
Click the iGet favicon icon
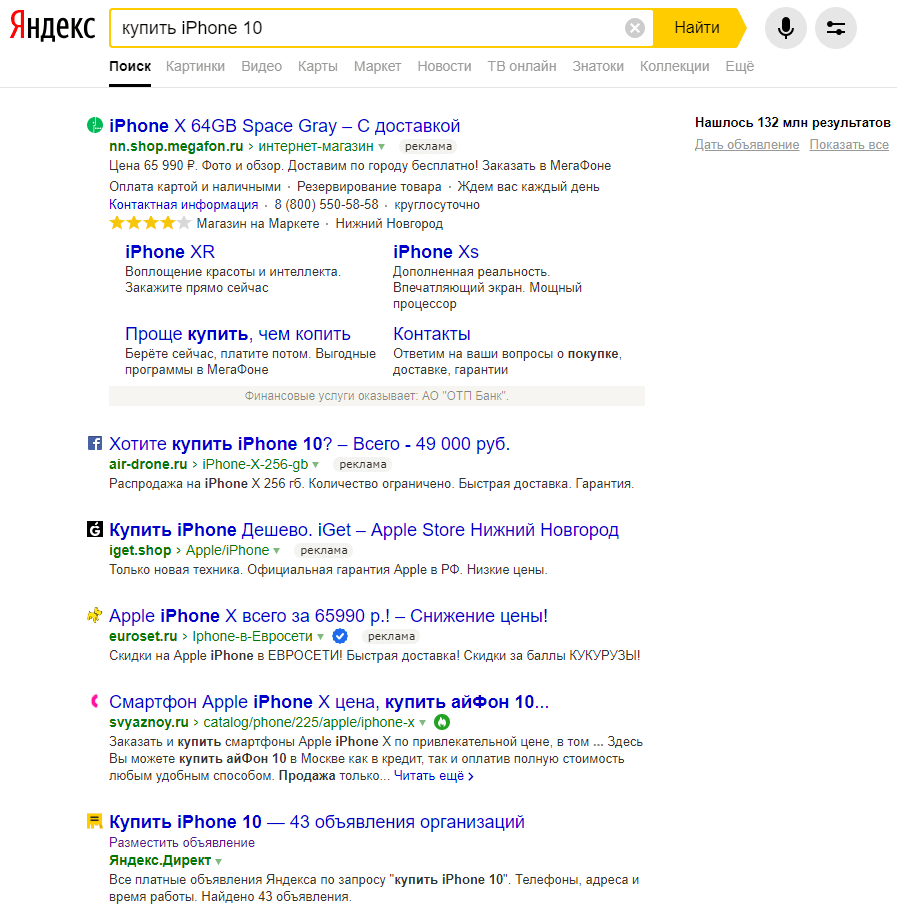pyautogui.click(x=95, y=529)
